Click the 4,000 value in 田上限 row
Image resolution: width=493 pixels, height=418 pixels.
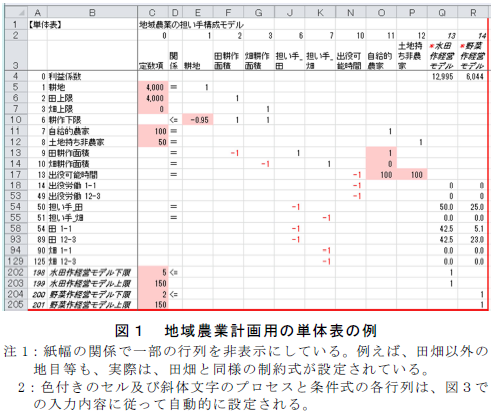click(x=153, y=98)
